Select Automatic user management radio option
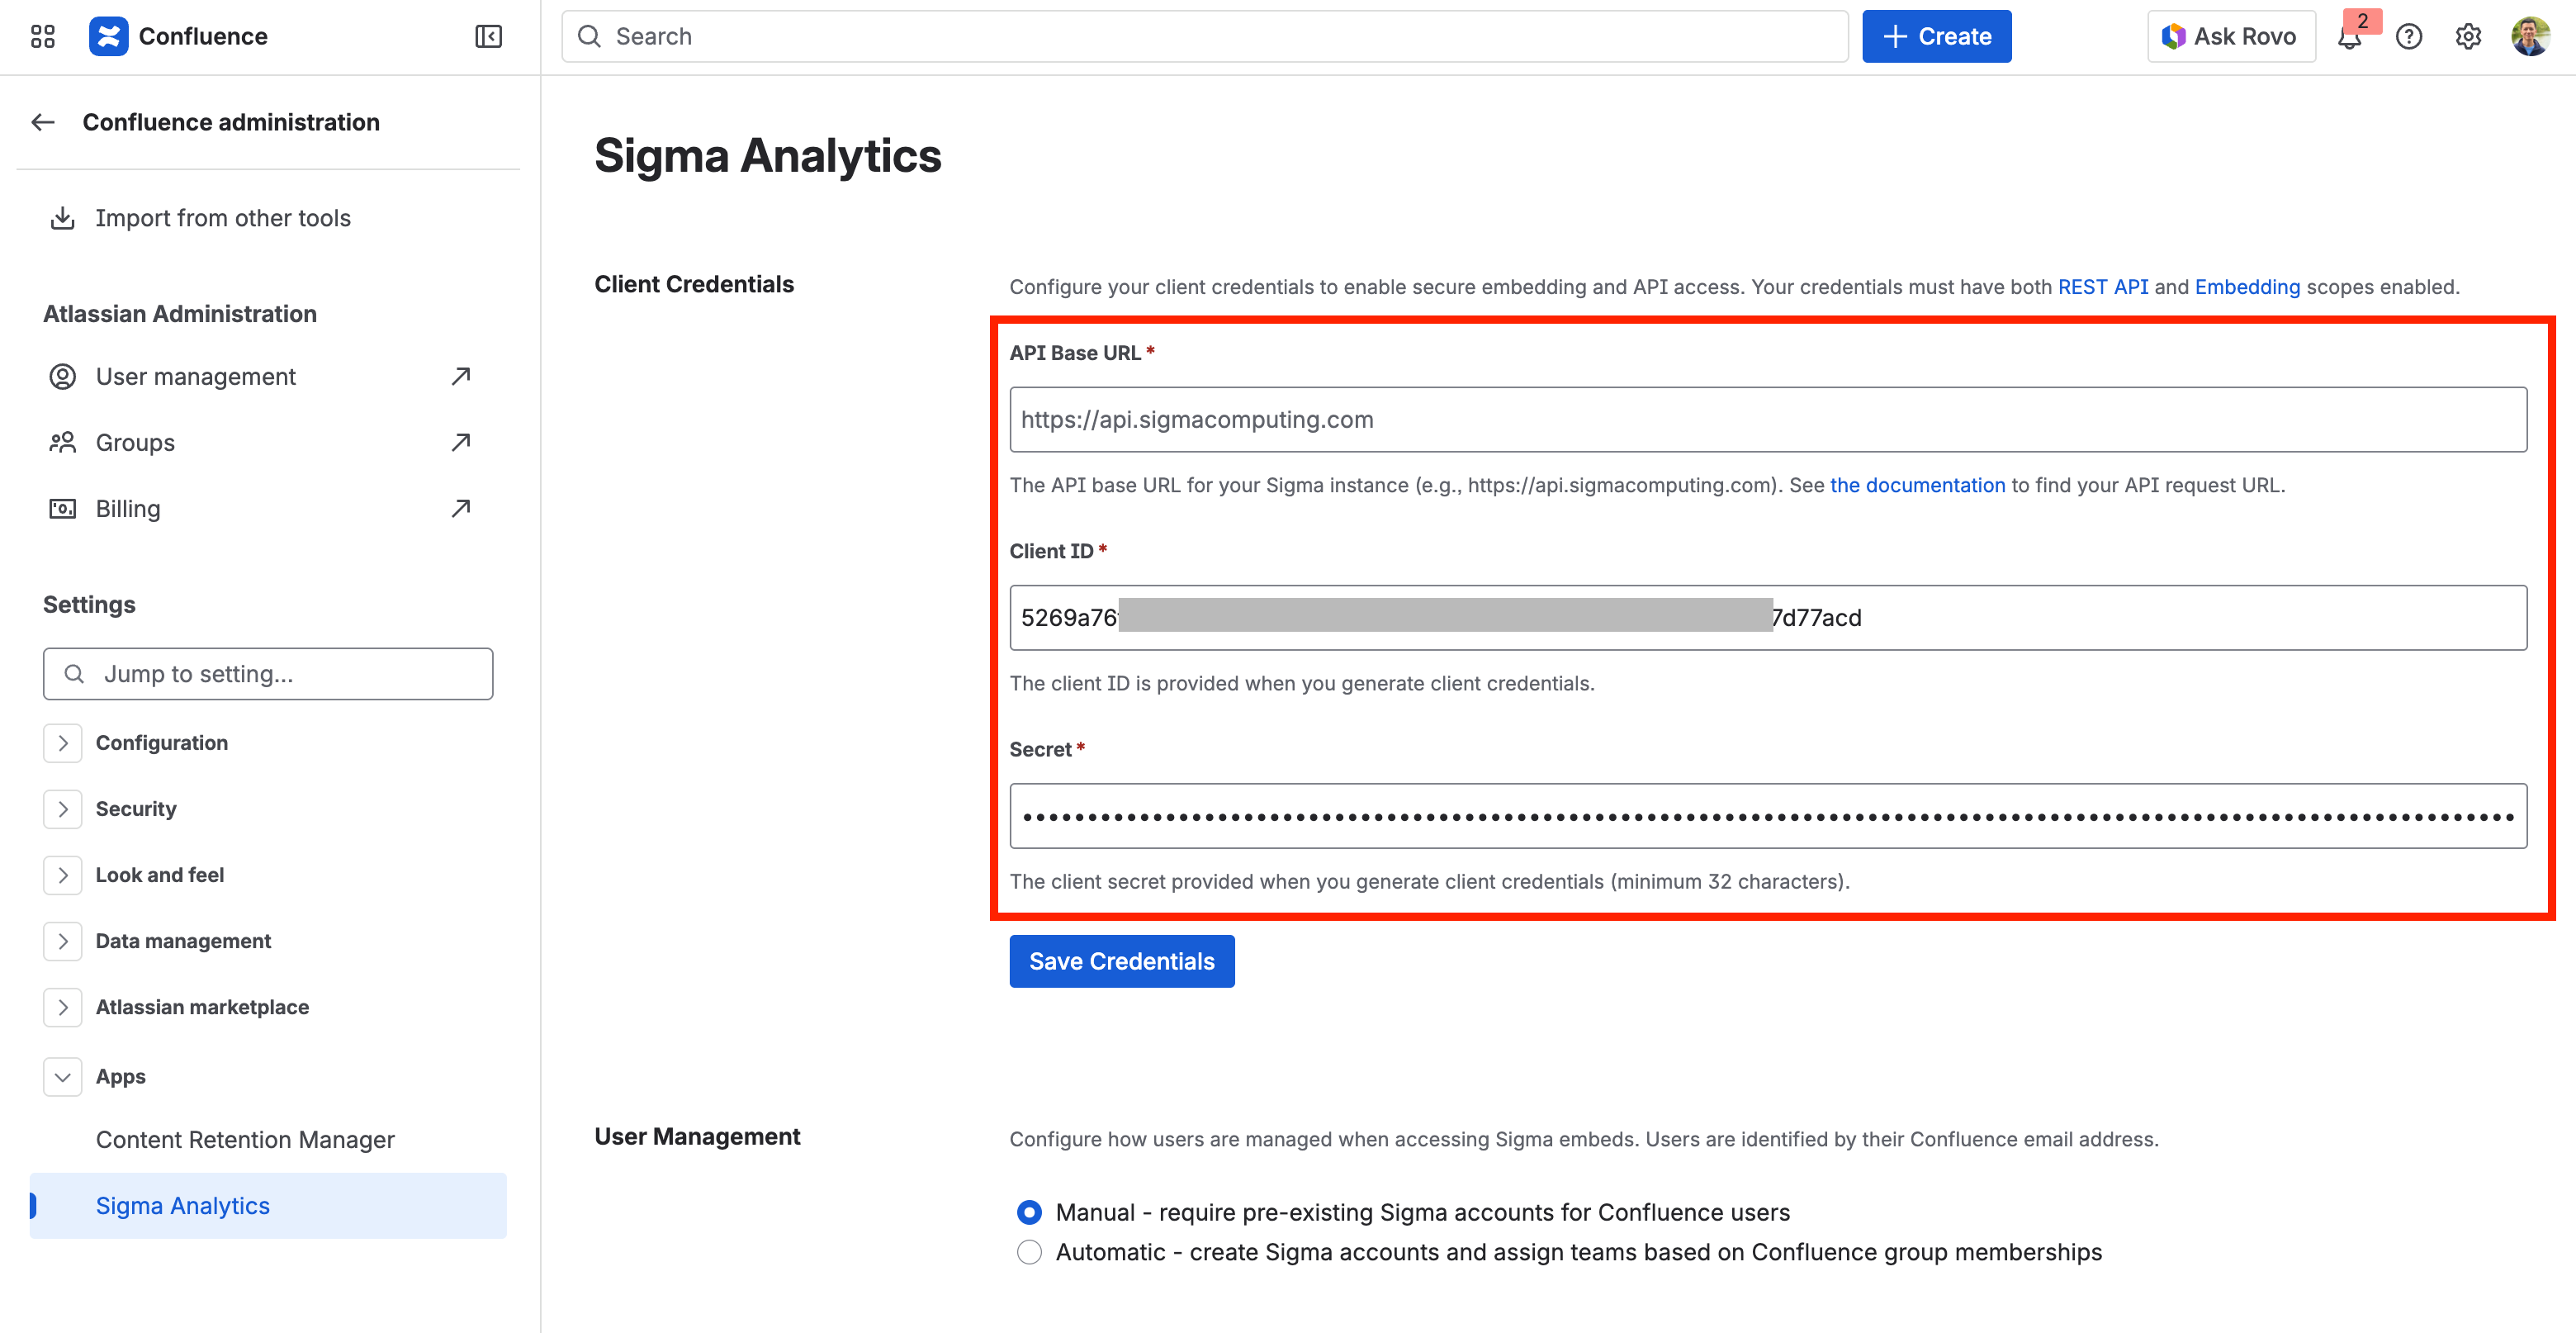2576x1333 pixels. pyautogui.click(x=1029, y=1252)
